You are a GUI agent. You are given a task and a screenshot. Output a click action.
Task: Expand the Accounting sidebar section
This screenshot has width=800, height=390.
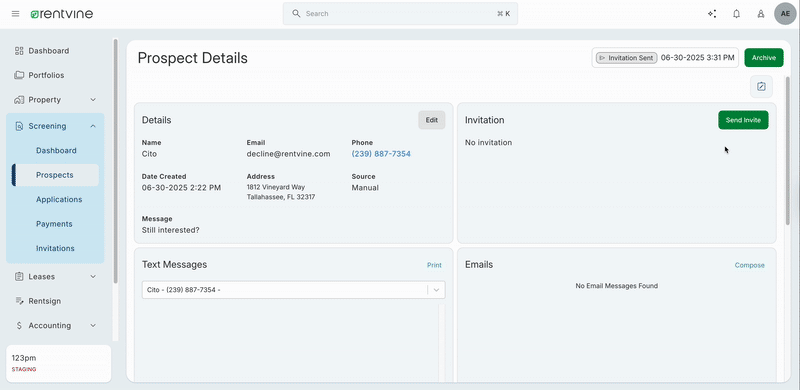click(93, 325)
